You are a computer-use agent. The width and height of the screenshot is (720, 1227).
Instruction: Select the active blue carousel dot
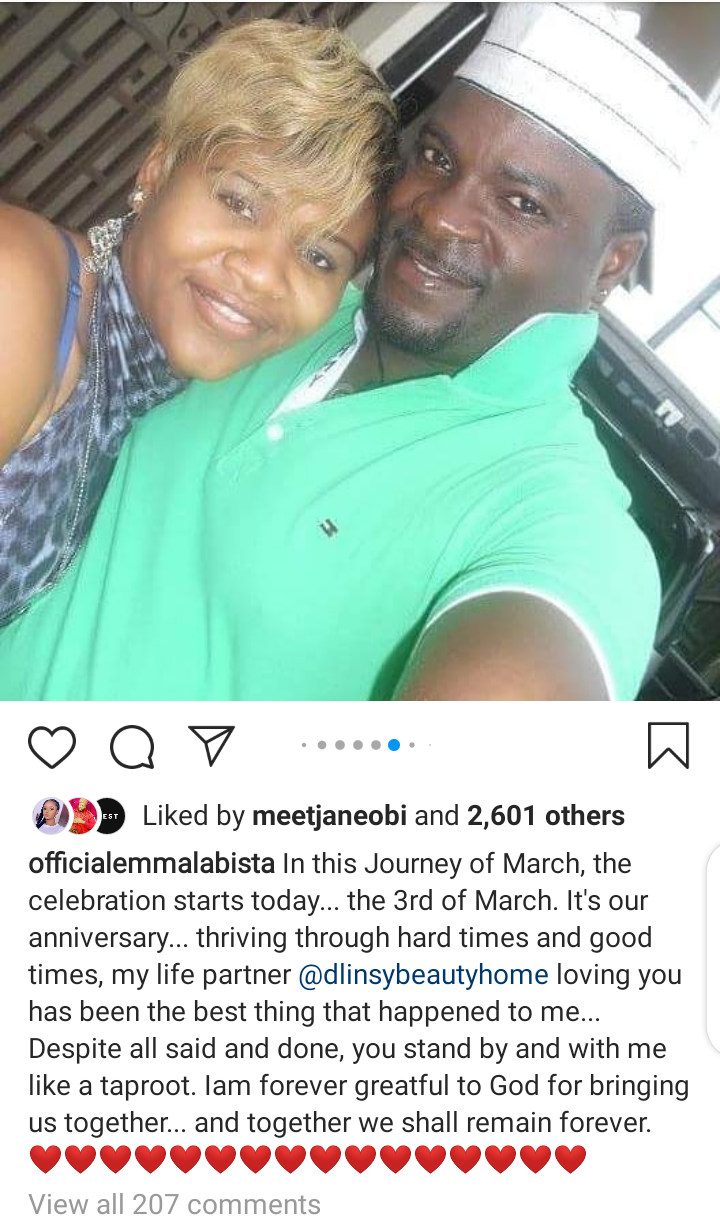click(x=394, y=745)
